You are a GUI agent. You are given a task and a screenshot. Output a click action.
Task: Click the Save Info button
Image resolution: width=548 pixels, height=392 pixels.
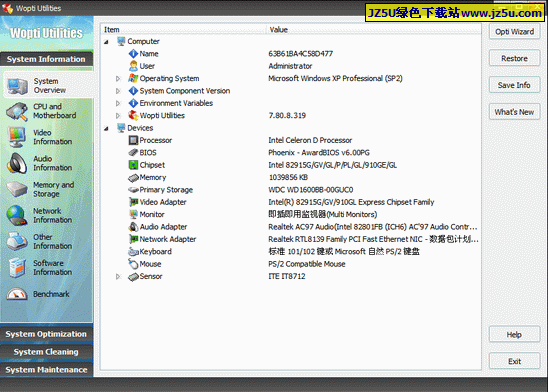click(x=514, y=85)
